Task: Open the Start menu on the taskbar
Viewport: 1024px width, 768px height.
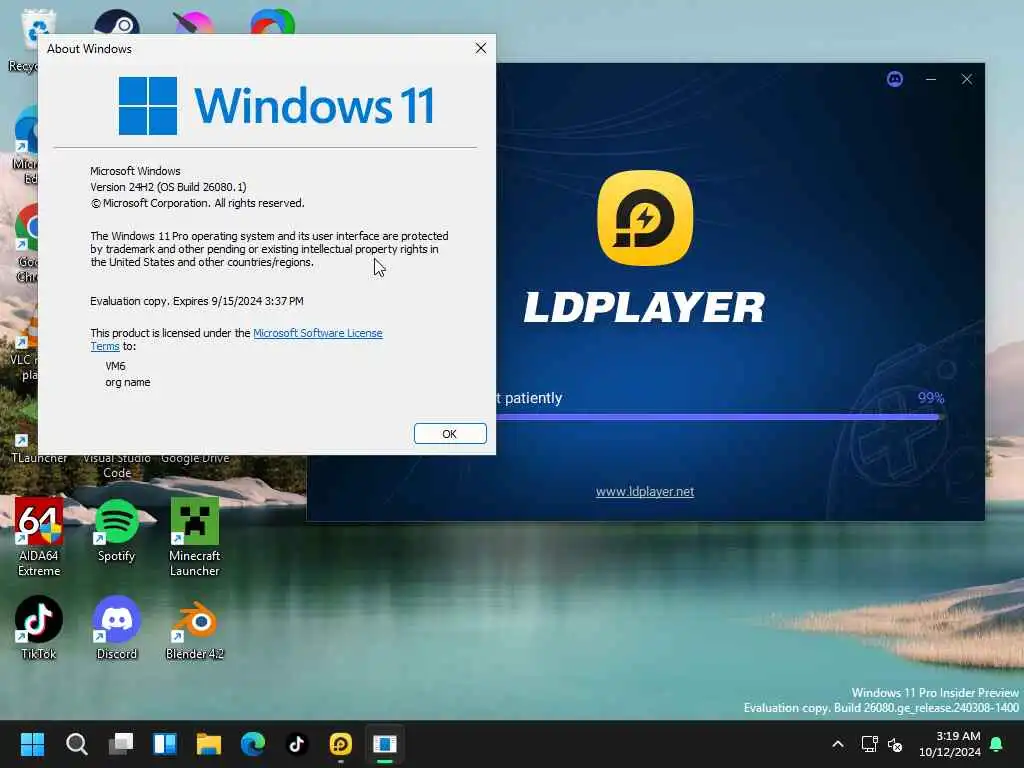Action: pos(32,744)
